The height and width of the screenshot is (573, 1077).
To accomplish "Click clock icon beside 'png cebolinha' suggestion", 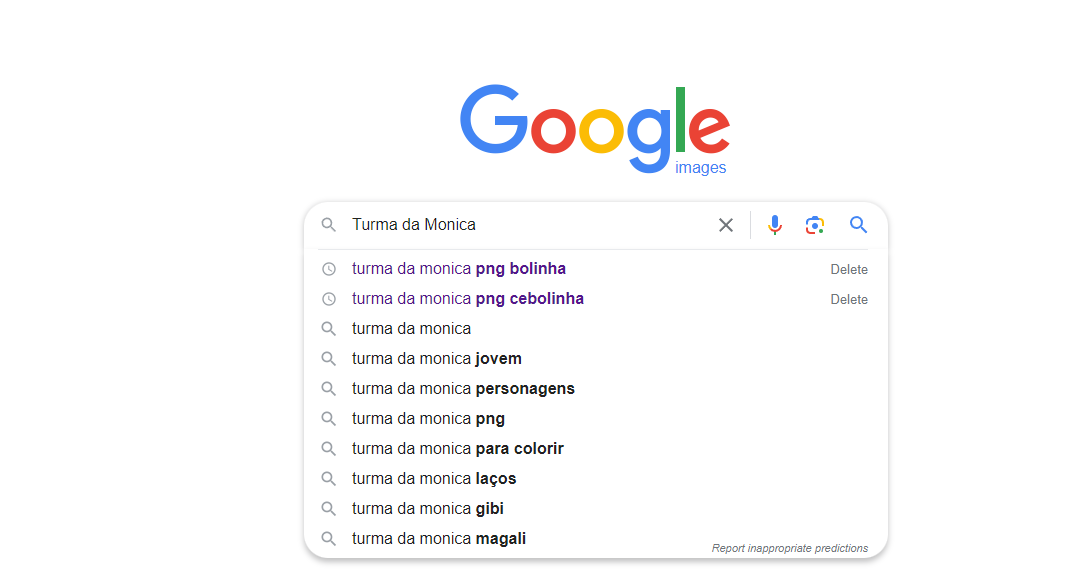I will [329, 299].
